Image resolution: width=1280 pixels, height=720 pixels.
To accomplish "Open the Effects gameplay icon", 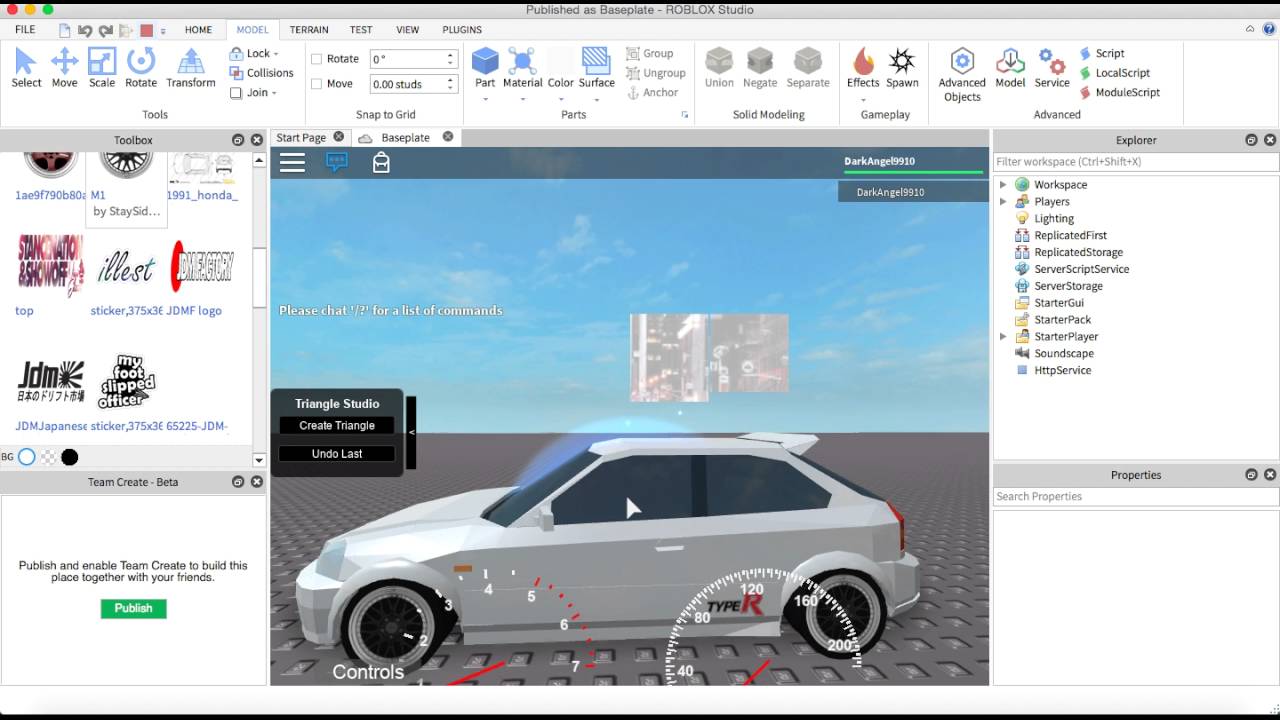I will pos(863,62).
